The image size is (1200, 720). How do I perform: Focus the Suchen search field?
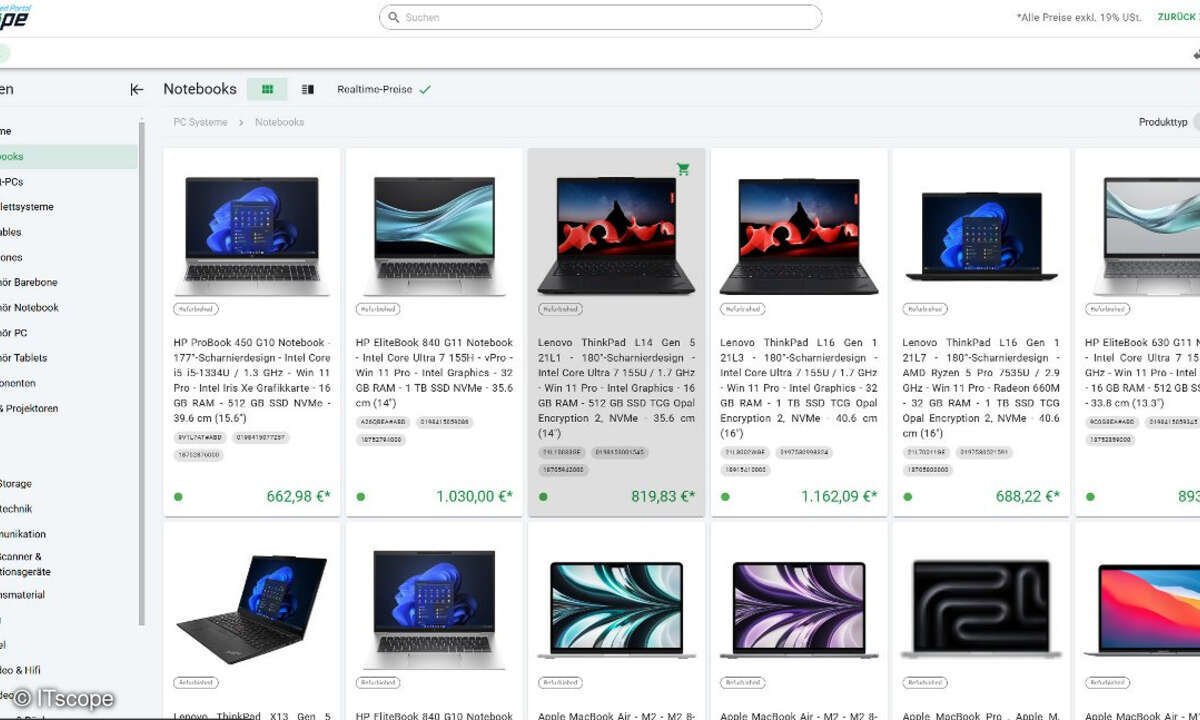(600, 17)
